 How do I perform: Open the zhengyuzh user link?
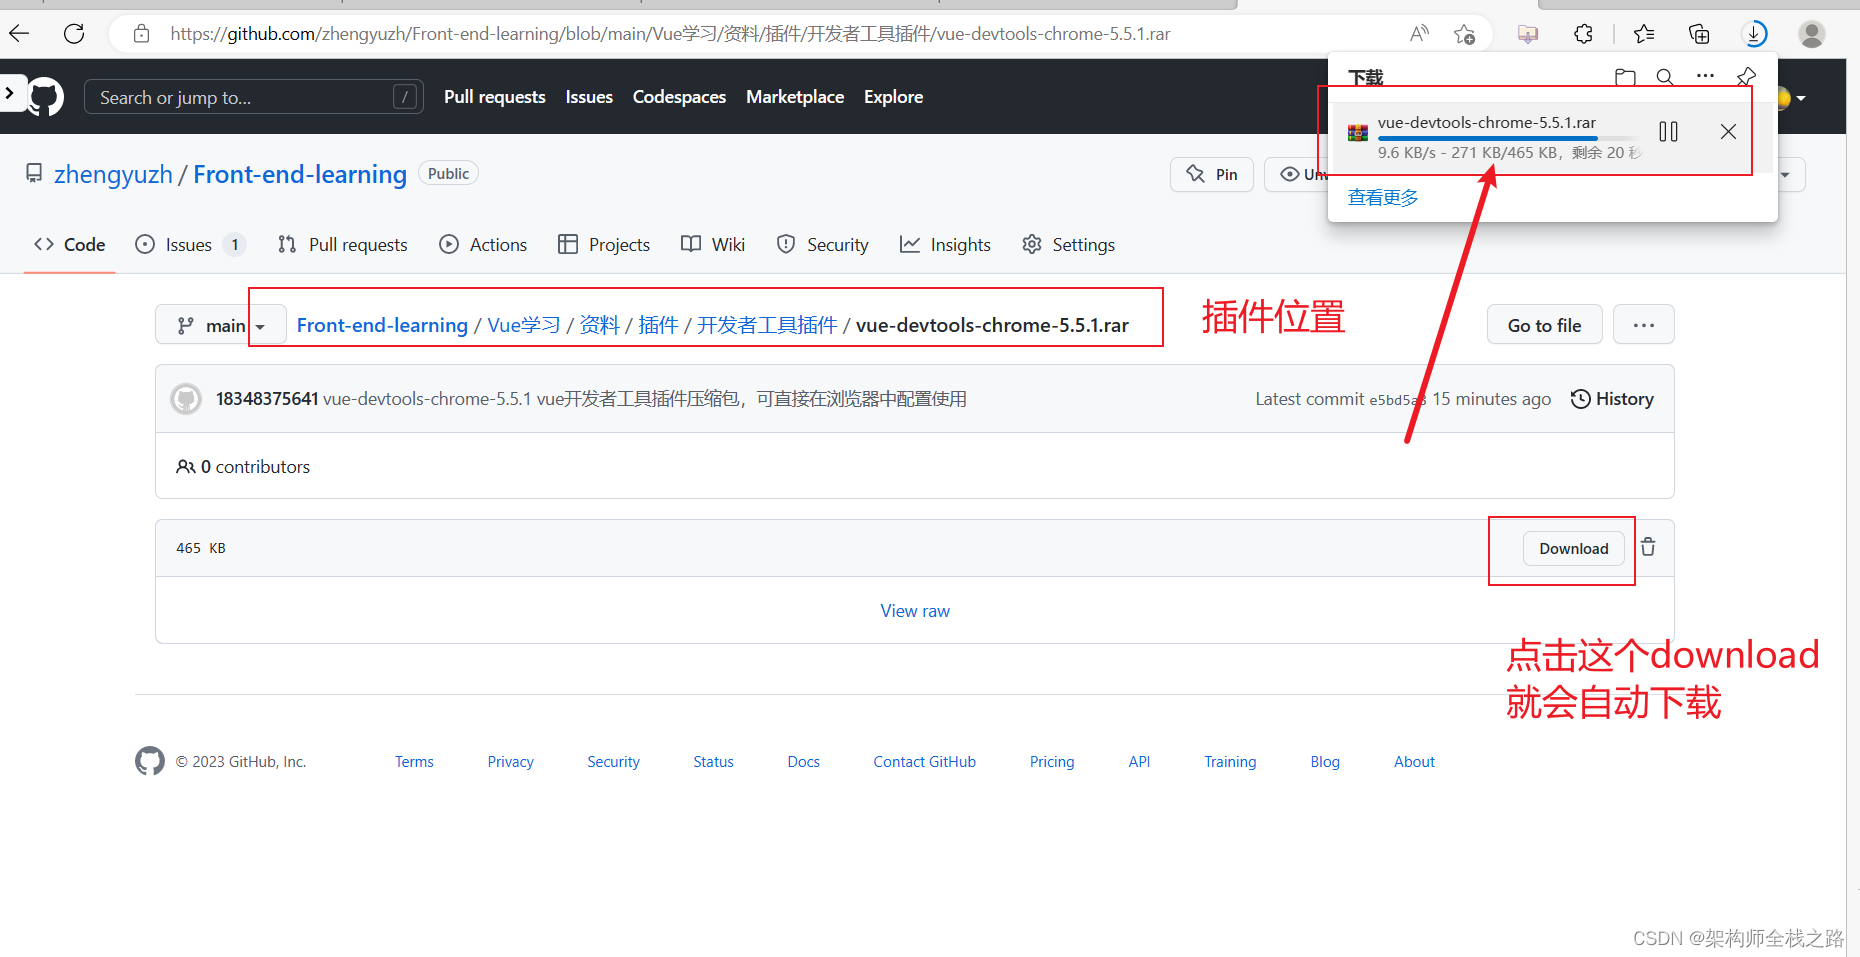pyautogui.click(x=113, y=174)
